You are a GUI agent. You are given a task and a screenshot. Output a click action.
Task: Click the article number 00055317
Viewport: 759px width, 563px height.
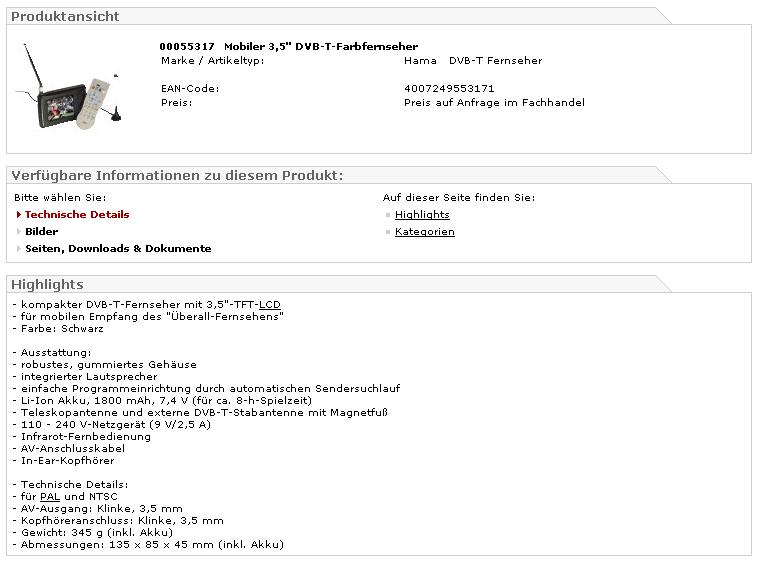[187, 47]
